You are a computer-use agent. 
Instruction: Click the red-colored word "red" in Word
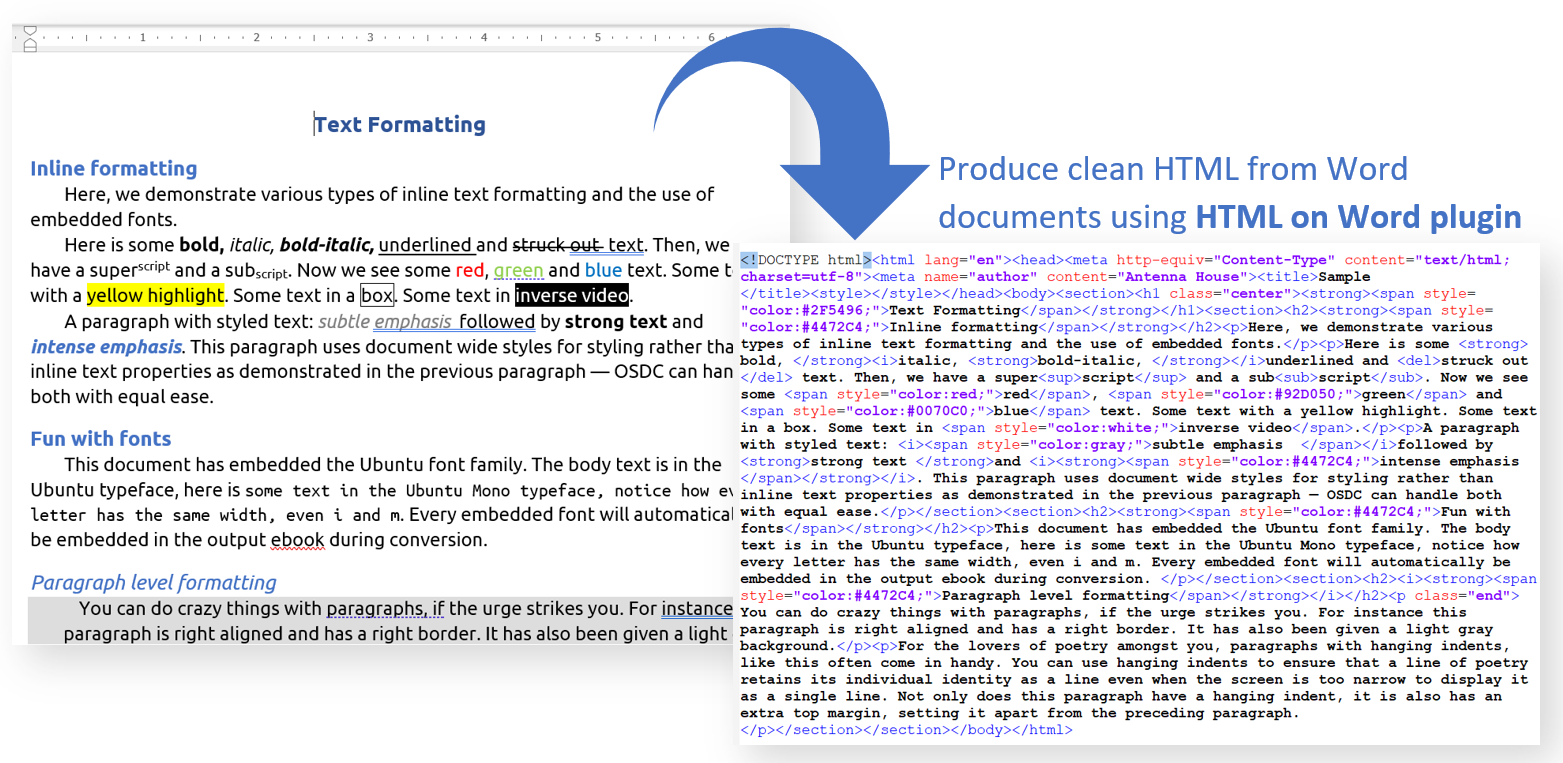click(470, 271)
